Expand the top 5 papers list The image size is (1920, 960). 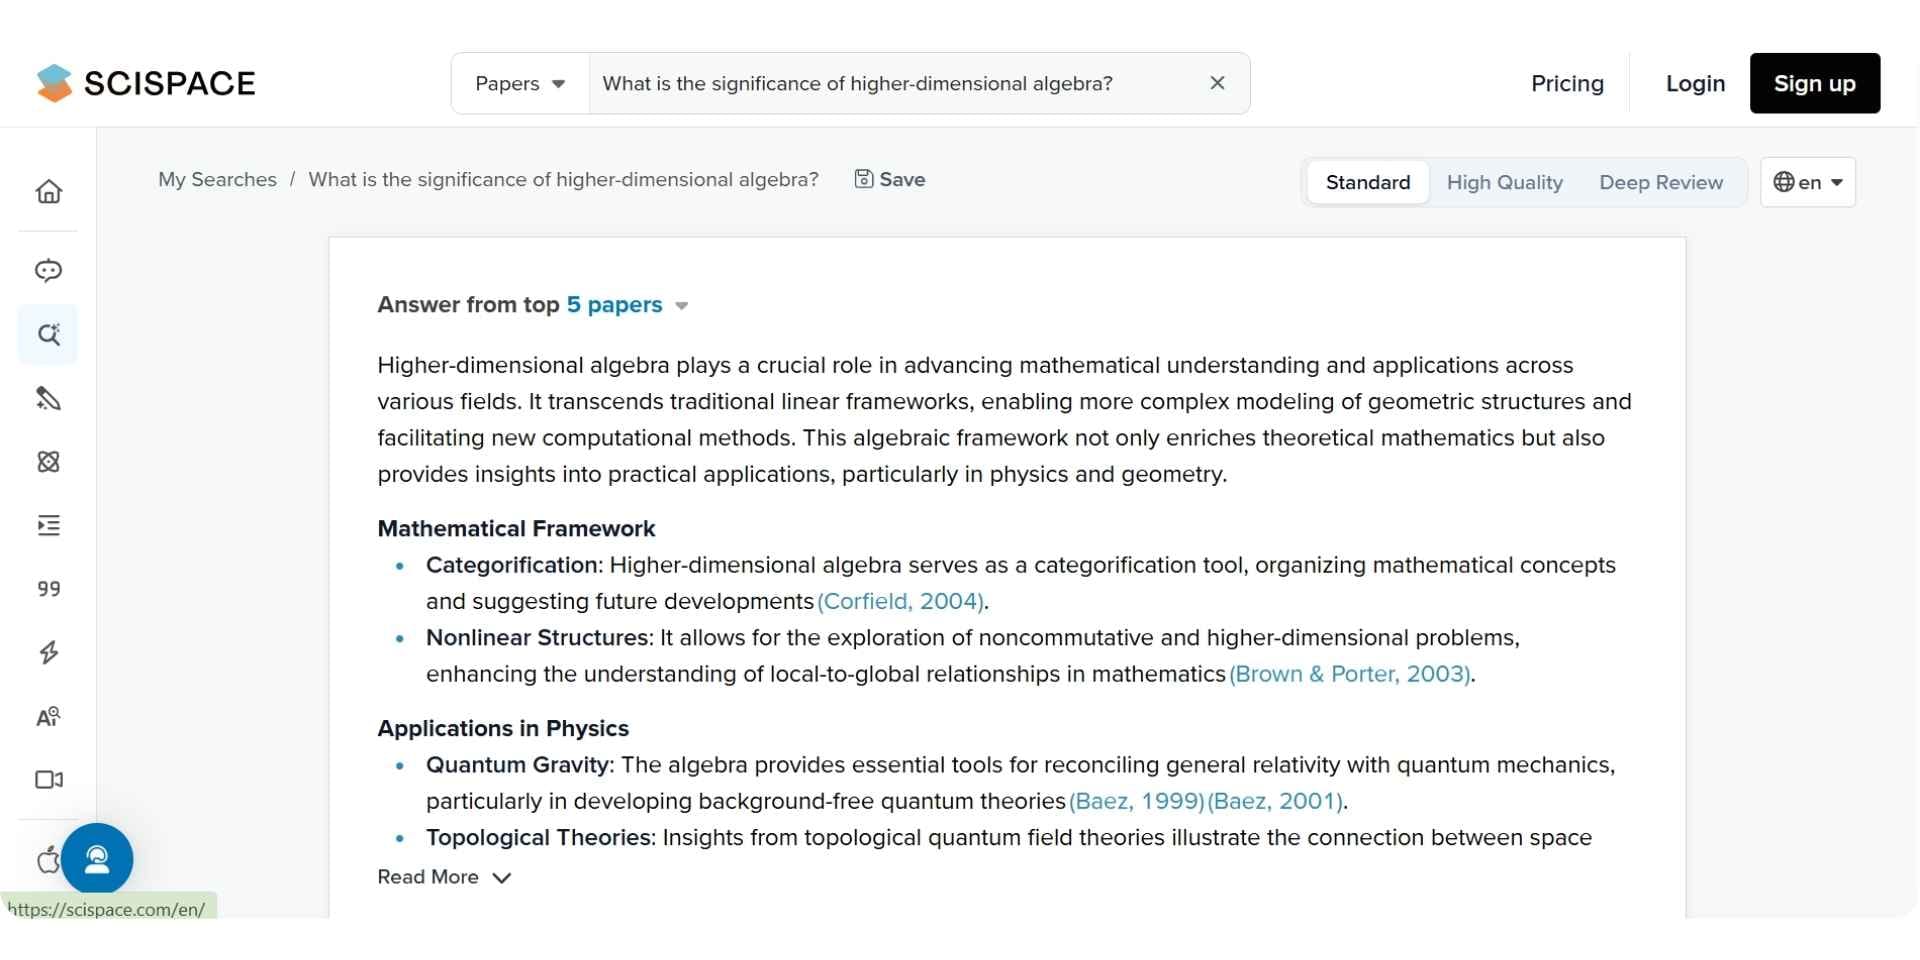tap(627, 305)
